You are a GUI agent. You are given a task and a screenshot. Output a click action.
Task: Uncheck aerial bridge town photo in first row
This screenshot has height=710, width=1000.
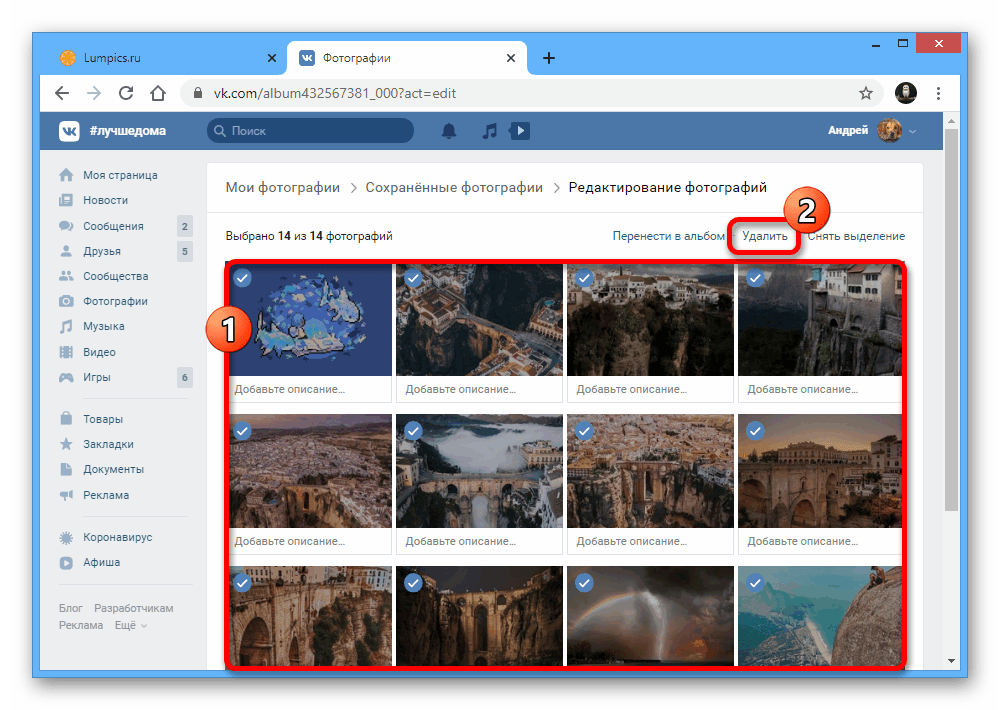pos(414,278)
